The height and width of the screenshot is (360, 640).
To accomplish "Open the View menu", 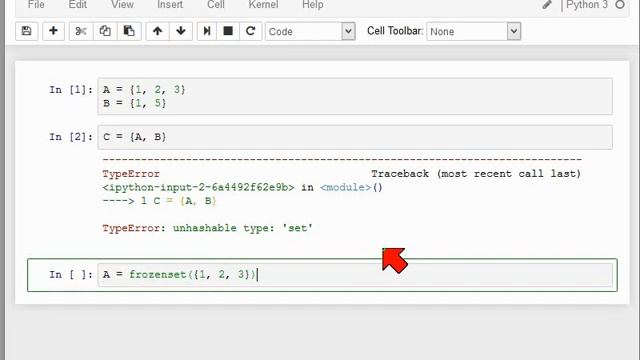I will (x=122, y=5).
